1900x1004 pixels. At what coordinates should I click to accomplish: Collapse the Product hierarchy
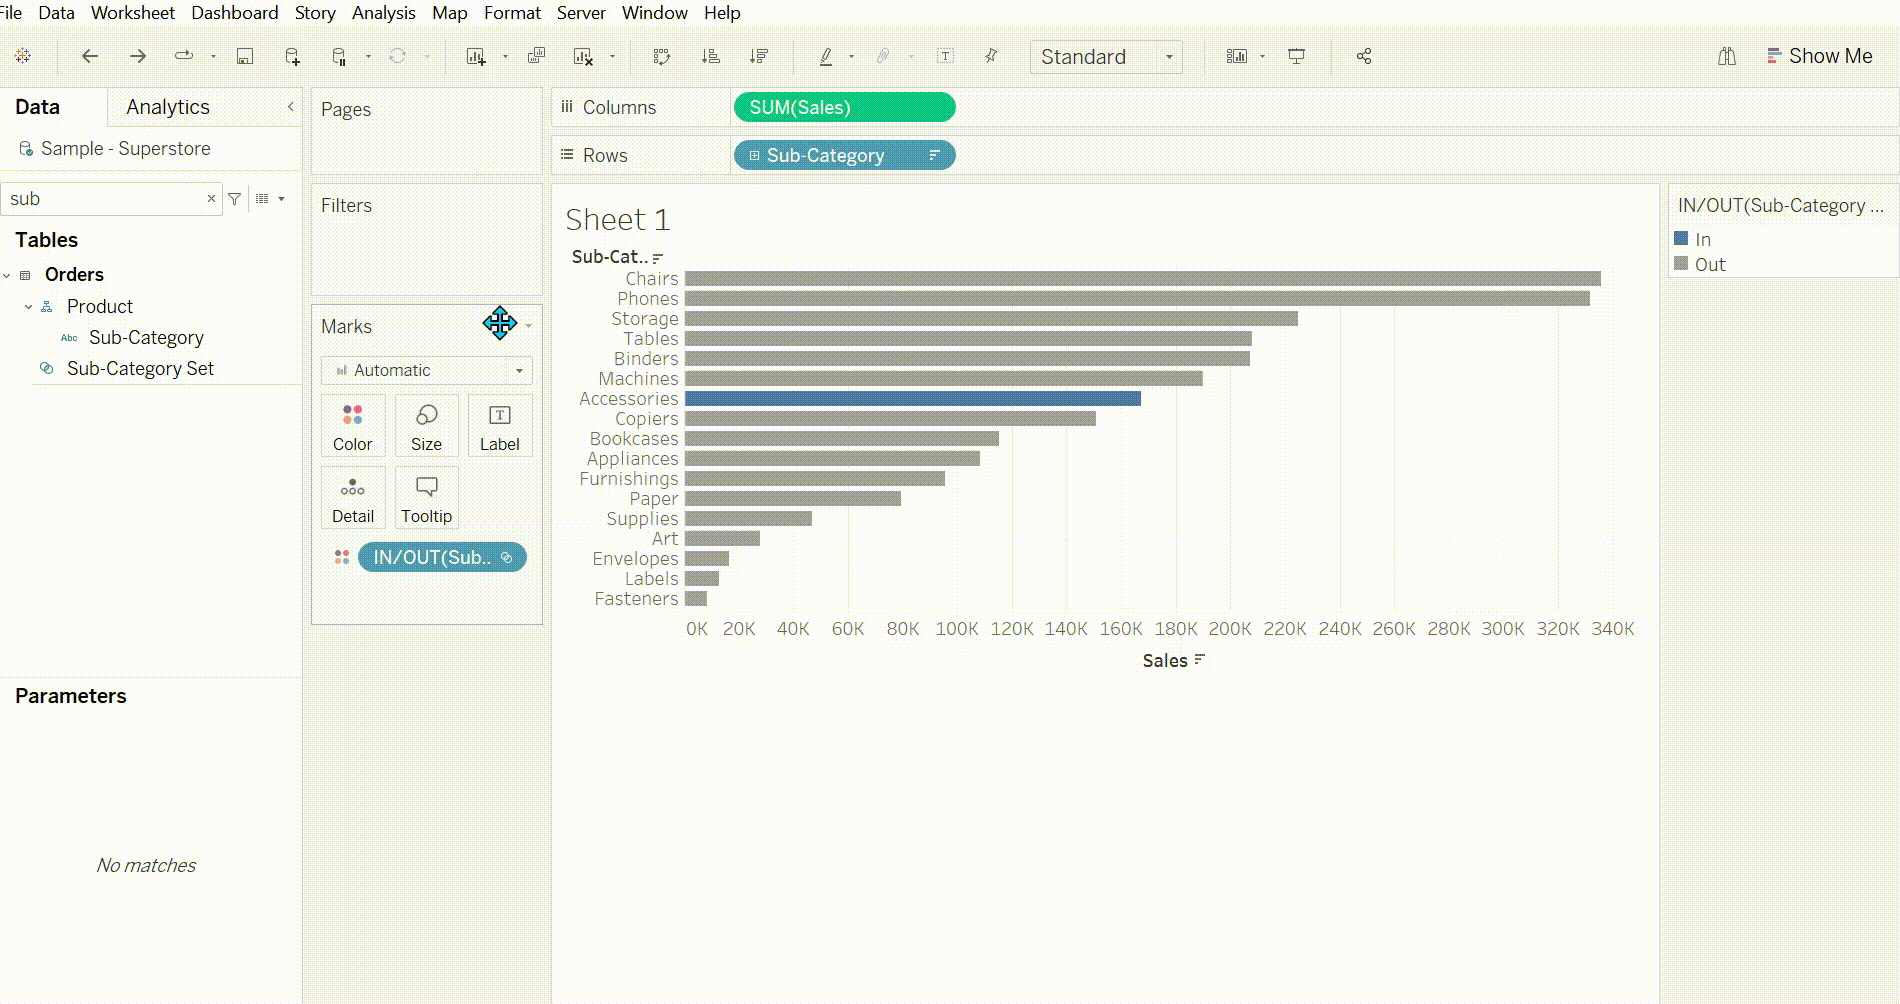click(x=28, y=307)
